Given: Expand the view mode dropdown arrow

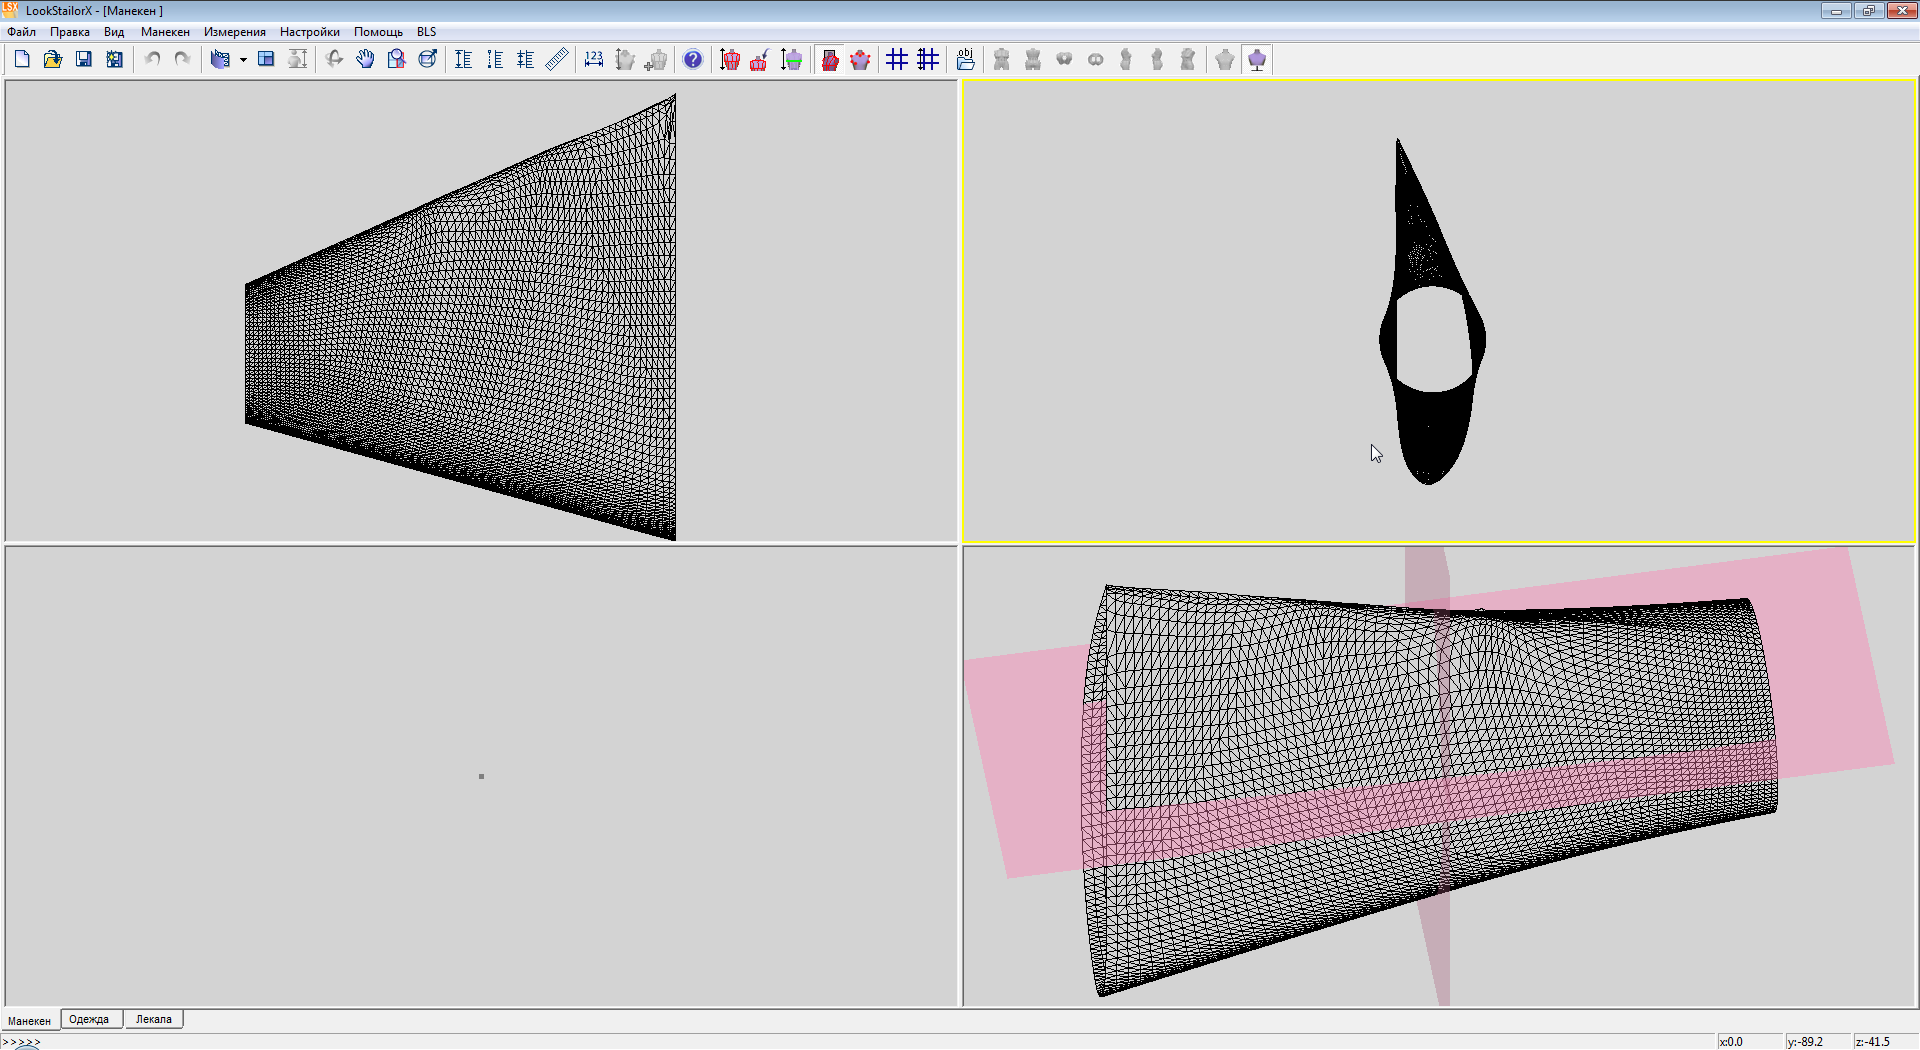Looking at the screenshot, I should 243,60.
